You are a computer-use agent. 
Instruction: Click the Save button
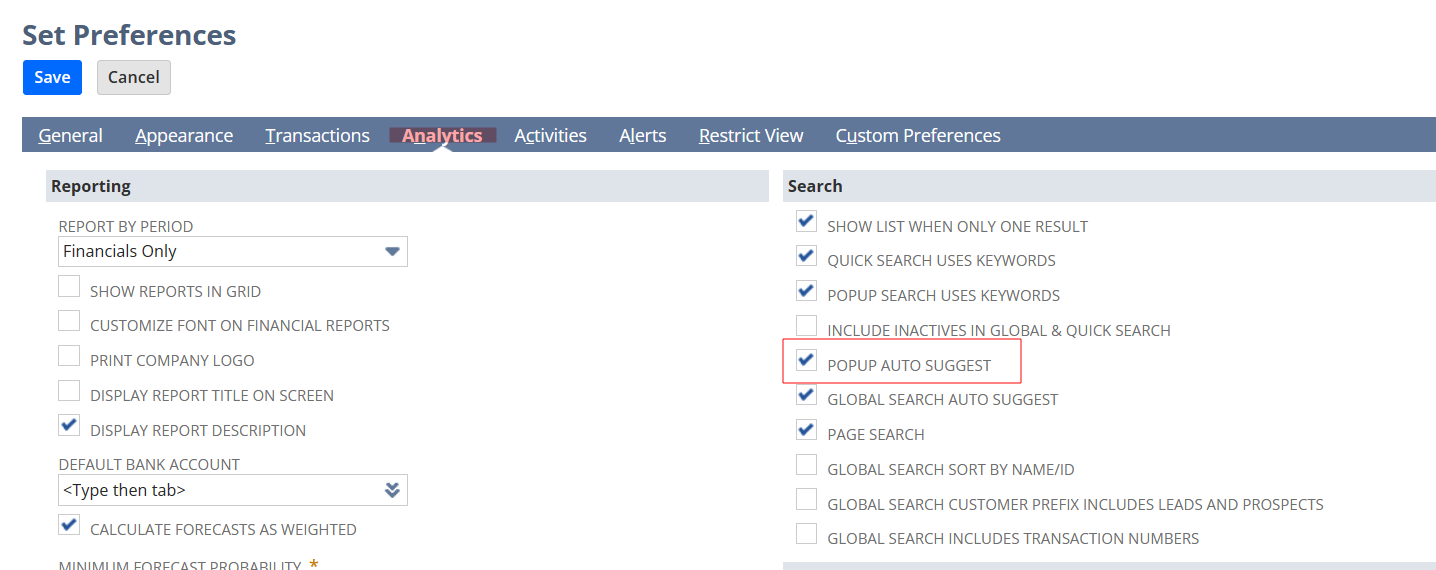(x=52, y=77)
